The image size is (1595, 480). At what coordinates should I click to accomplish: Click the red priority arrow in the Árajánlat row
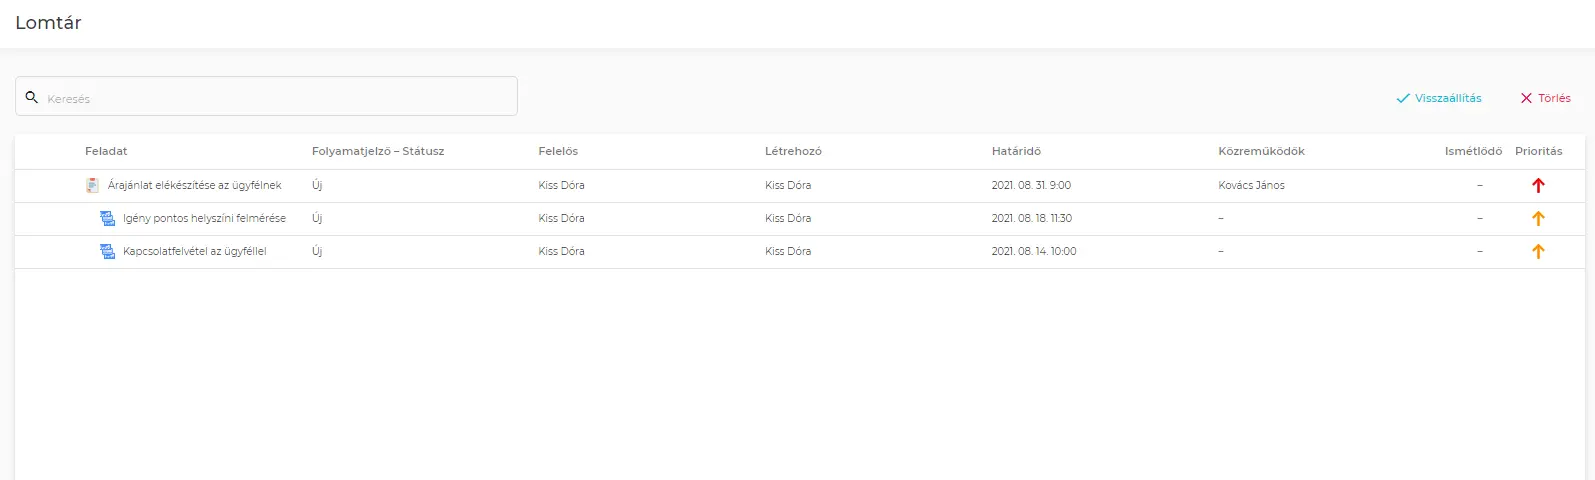[1538, 185]
